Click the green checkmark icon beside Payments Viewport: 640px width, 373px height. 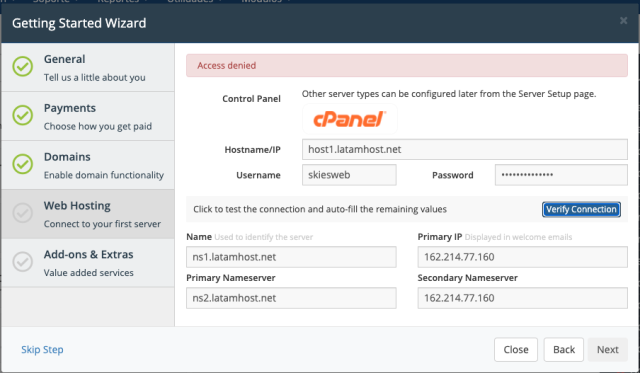[22, 115]
